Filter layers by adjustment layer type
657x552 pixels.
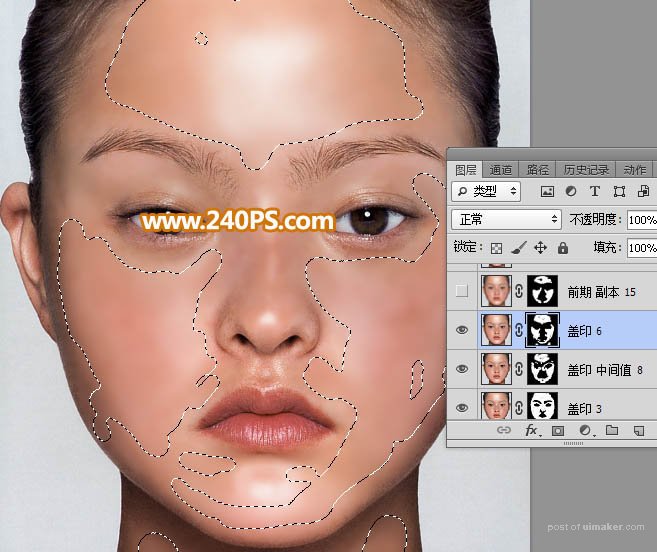pos(571,192)
